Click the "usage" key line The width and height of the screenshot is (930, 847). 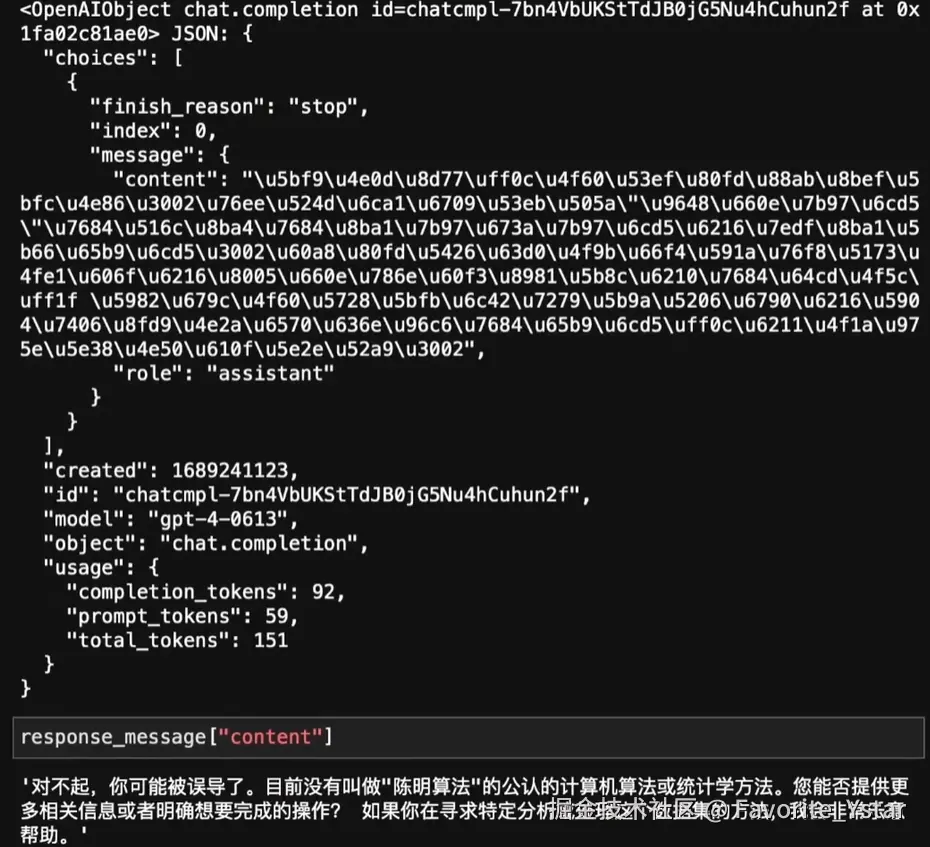101,568
